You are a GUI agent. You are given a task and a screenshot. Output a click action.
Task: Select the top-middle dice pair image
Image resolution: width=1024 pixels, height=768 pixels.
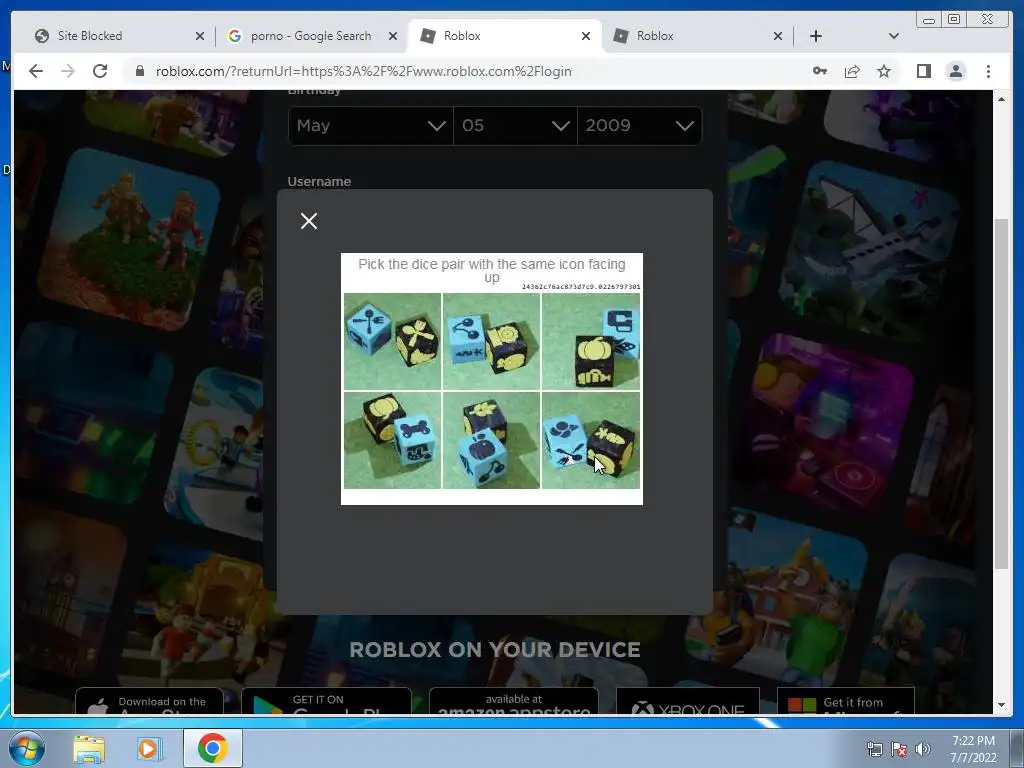(x=491, y=341)
